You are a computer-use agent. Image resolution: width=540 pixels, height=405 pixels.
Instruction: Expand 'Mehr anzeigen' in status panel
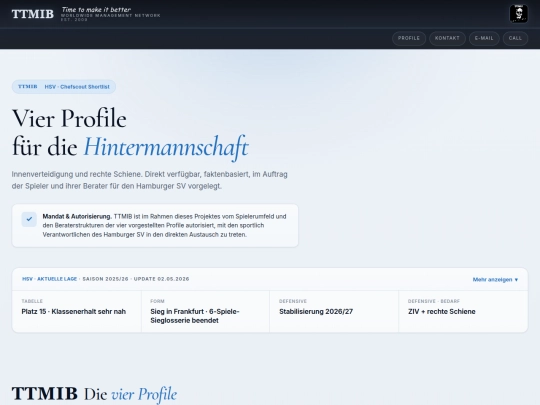[x=495, y=280]
